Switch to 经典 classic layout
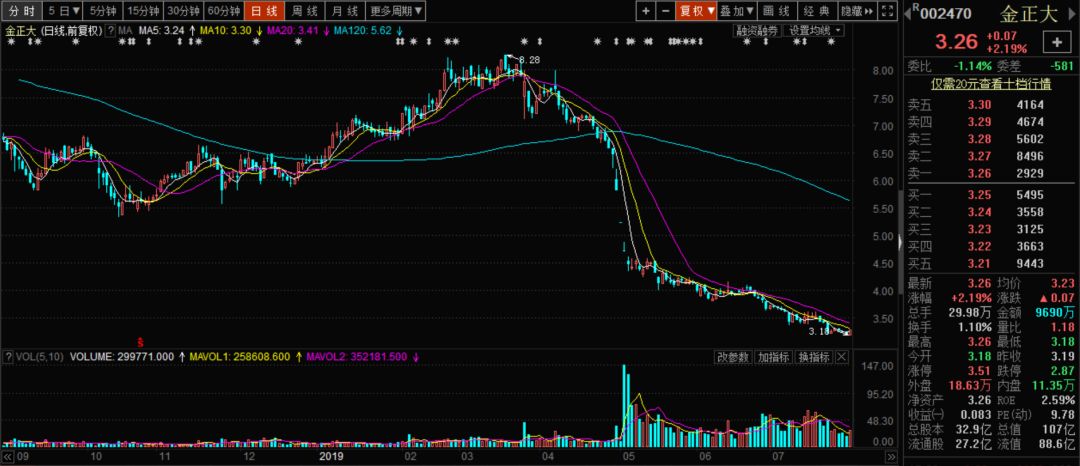This screenshot has width=1080, height=466. point(818,11)
